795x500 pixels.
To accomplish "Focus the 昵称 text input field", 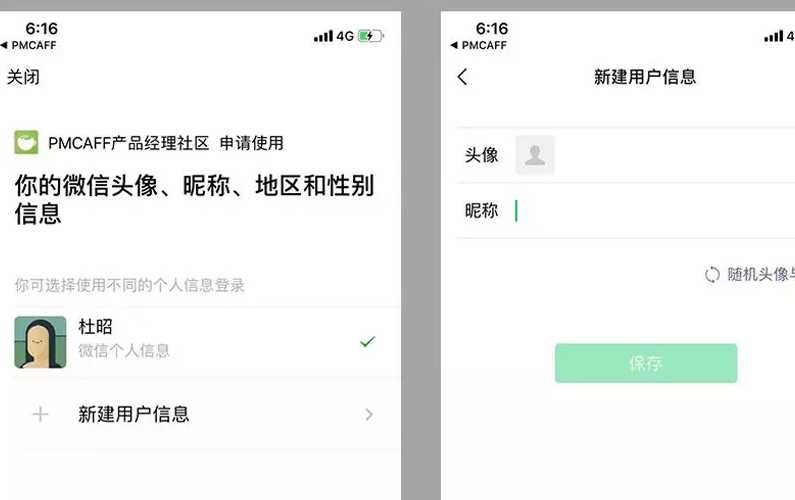I will (x=654, y=210).
